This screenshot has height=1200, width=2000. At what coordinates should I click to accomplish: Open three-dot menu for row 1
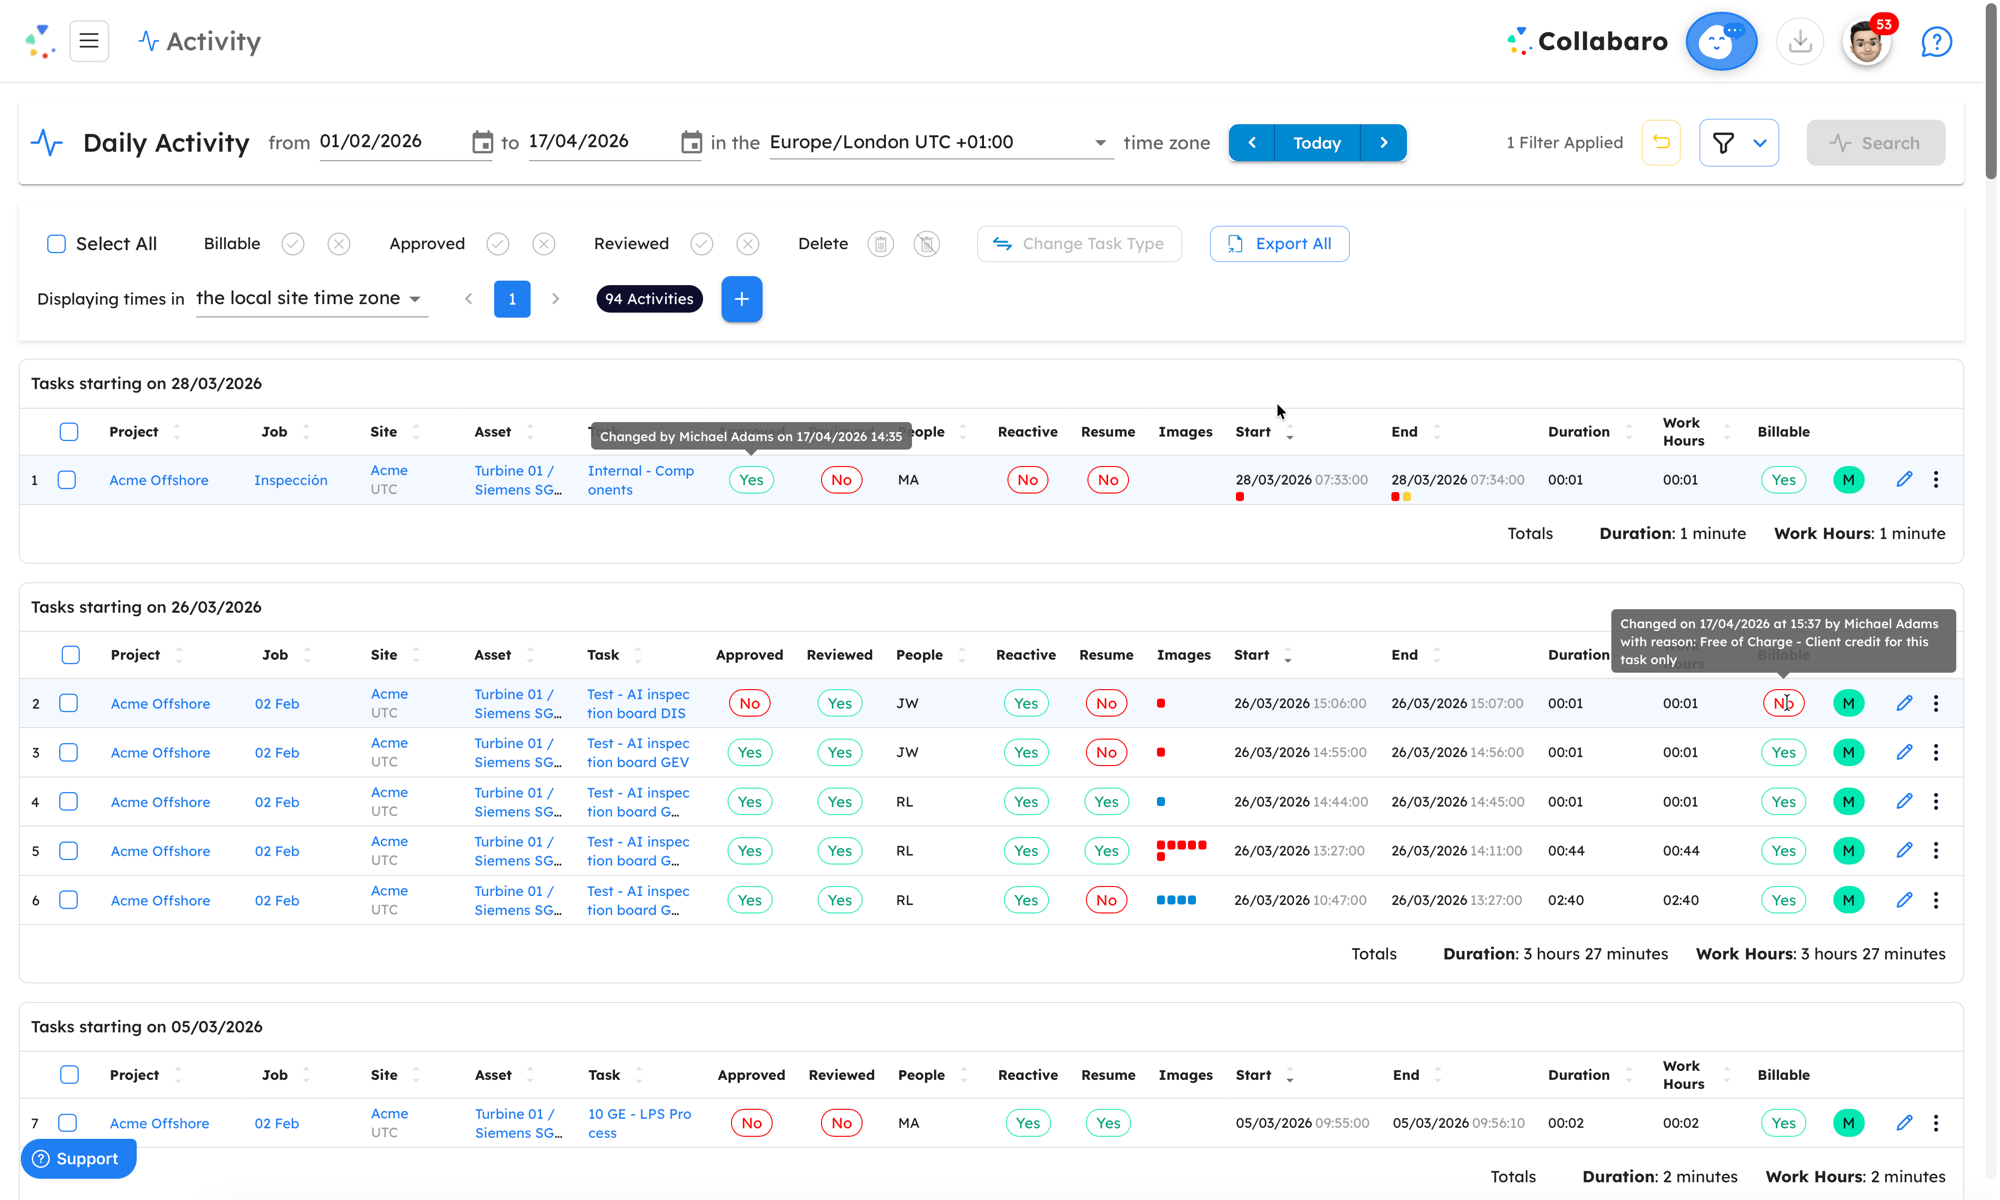1936,480
